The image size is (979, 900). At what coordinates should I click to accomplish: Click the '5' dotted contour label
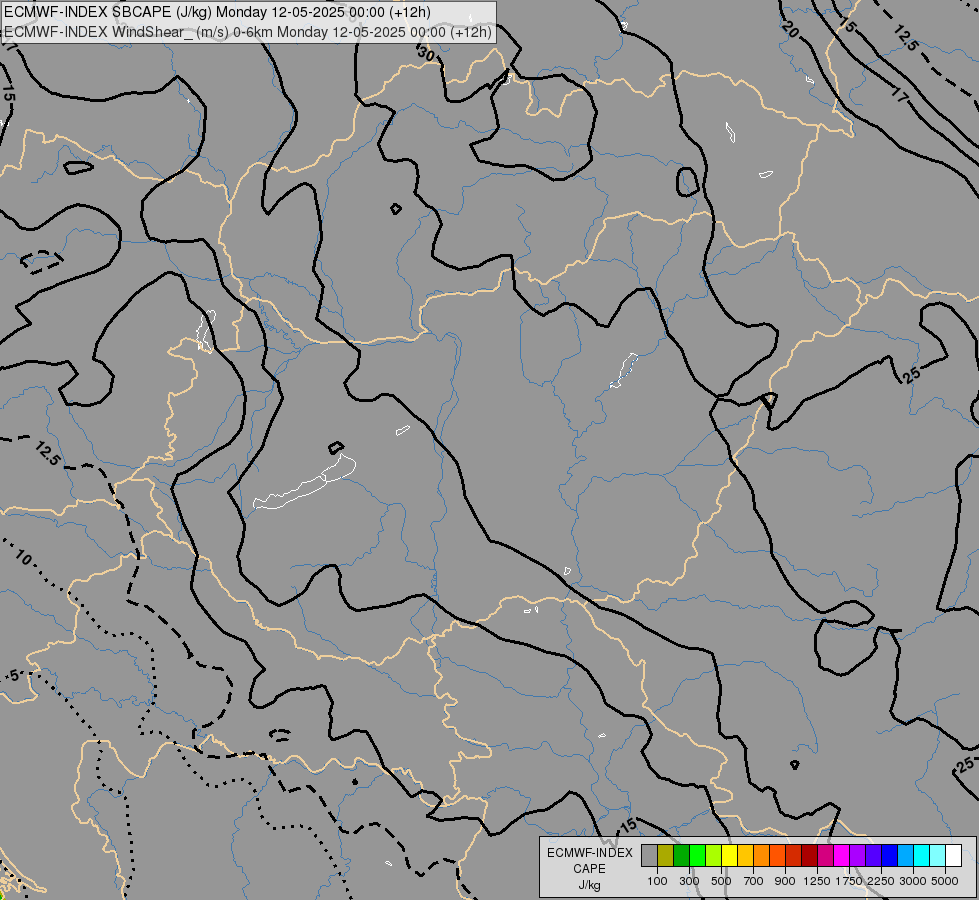pyautogui.click(x=14, y=676)
